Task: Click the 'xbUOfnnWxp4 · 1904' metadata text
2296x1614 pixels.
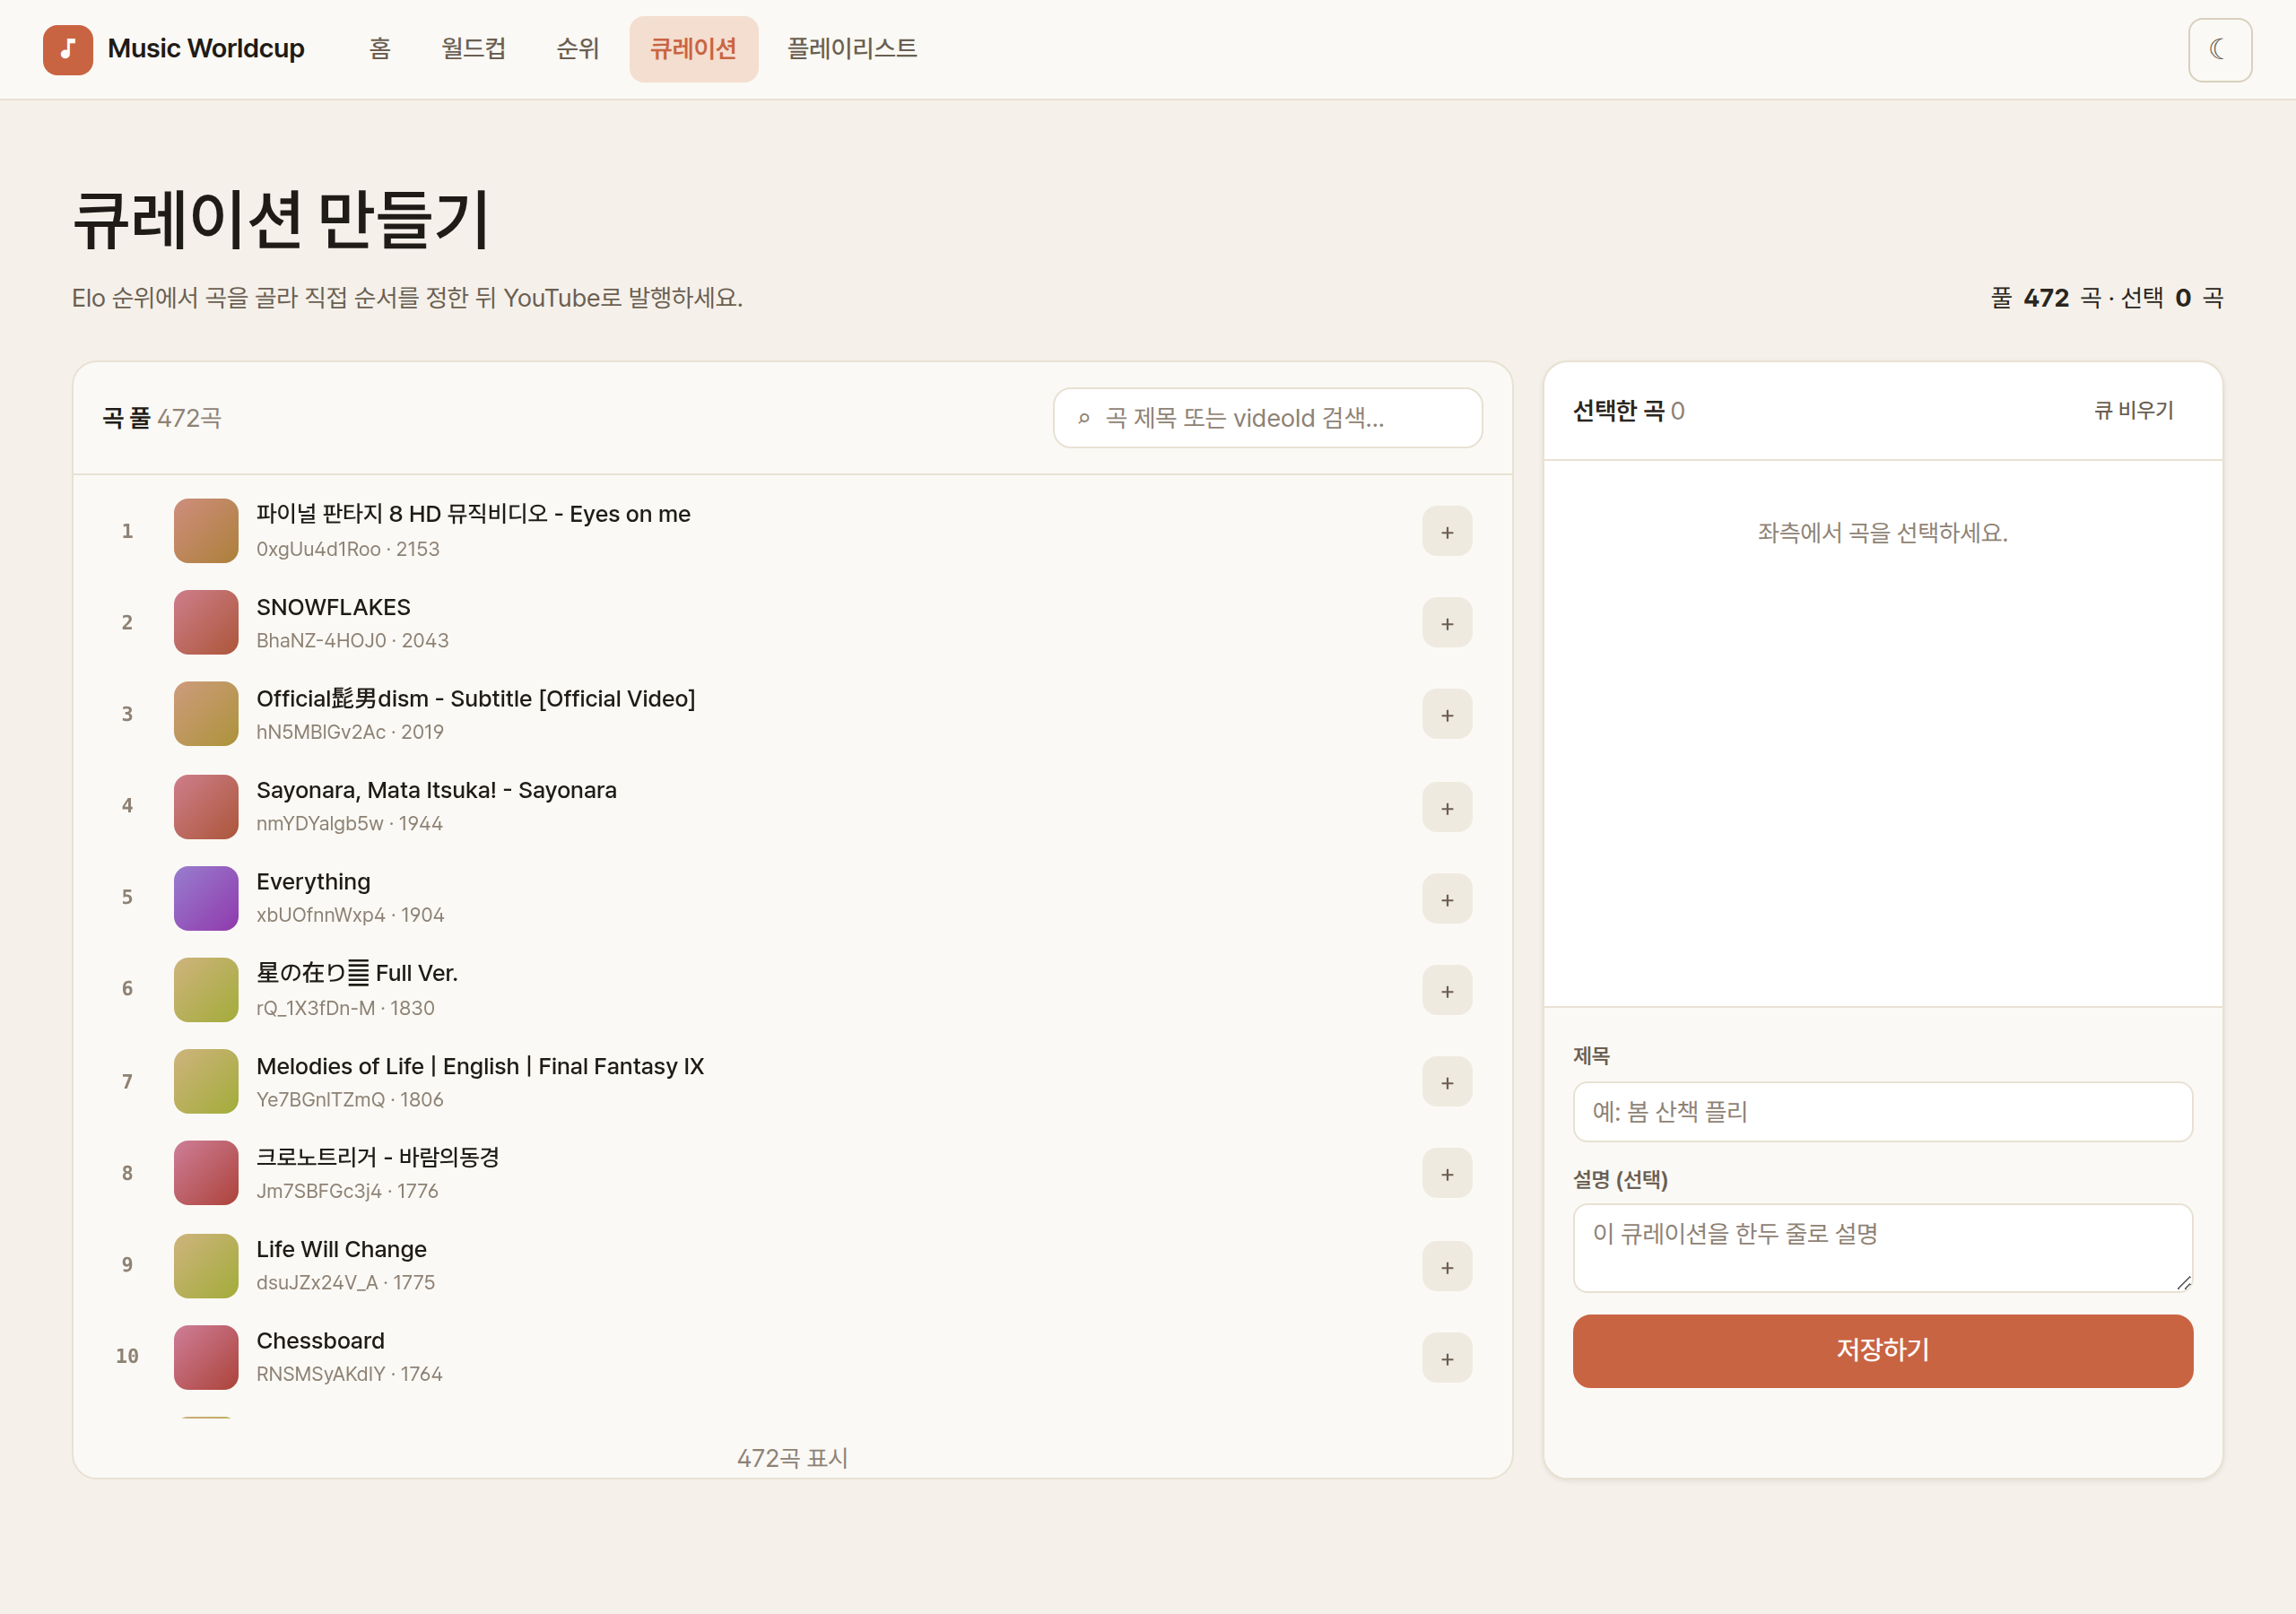Action: (x=350, y=915)
